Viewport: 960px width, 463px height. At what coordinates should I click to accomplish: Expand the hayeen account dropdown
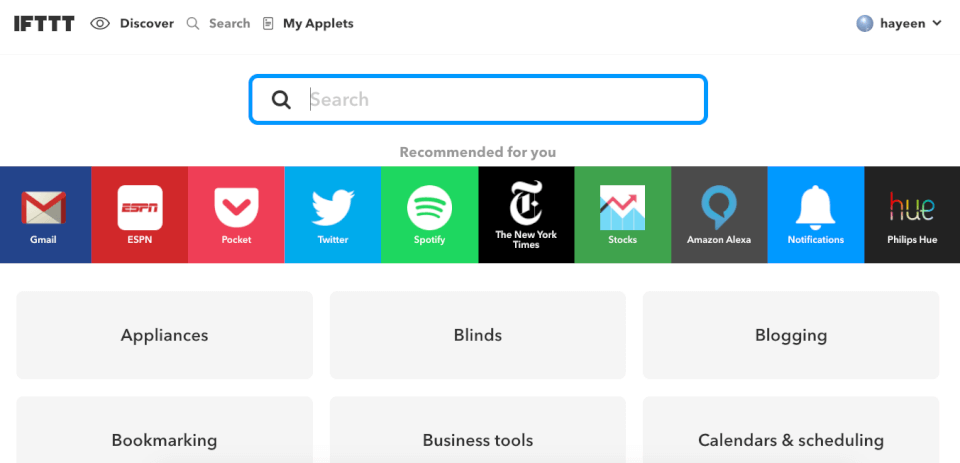pyautogui.click(x=899, y=24)
